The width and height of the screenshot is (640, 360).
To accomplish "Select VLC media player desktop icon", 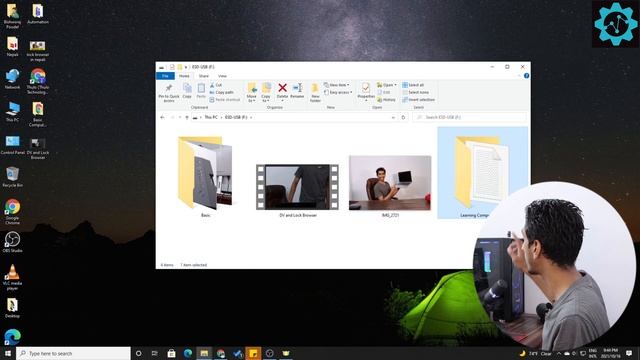I will pyautogui.click(x=13, y=277).
